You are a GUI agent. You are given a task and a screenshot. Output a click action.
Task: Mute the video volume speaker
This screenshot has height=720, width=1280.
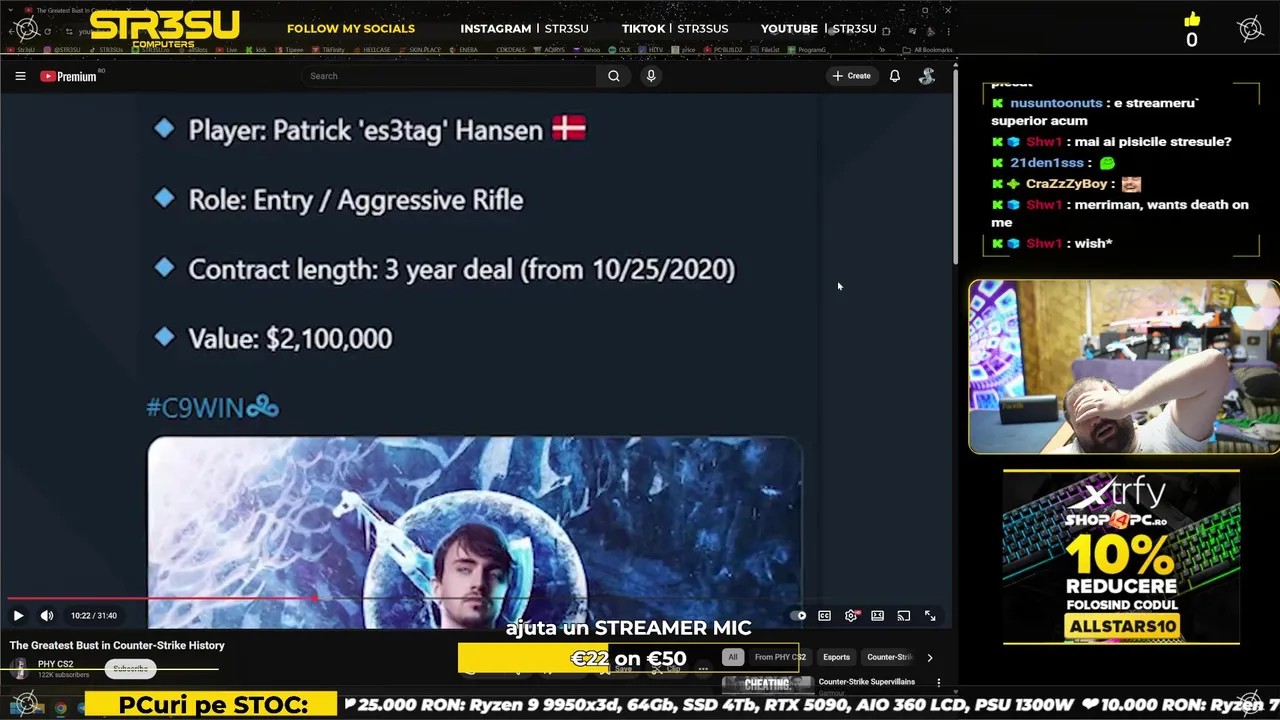tap(47, 616)
